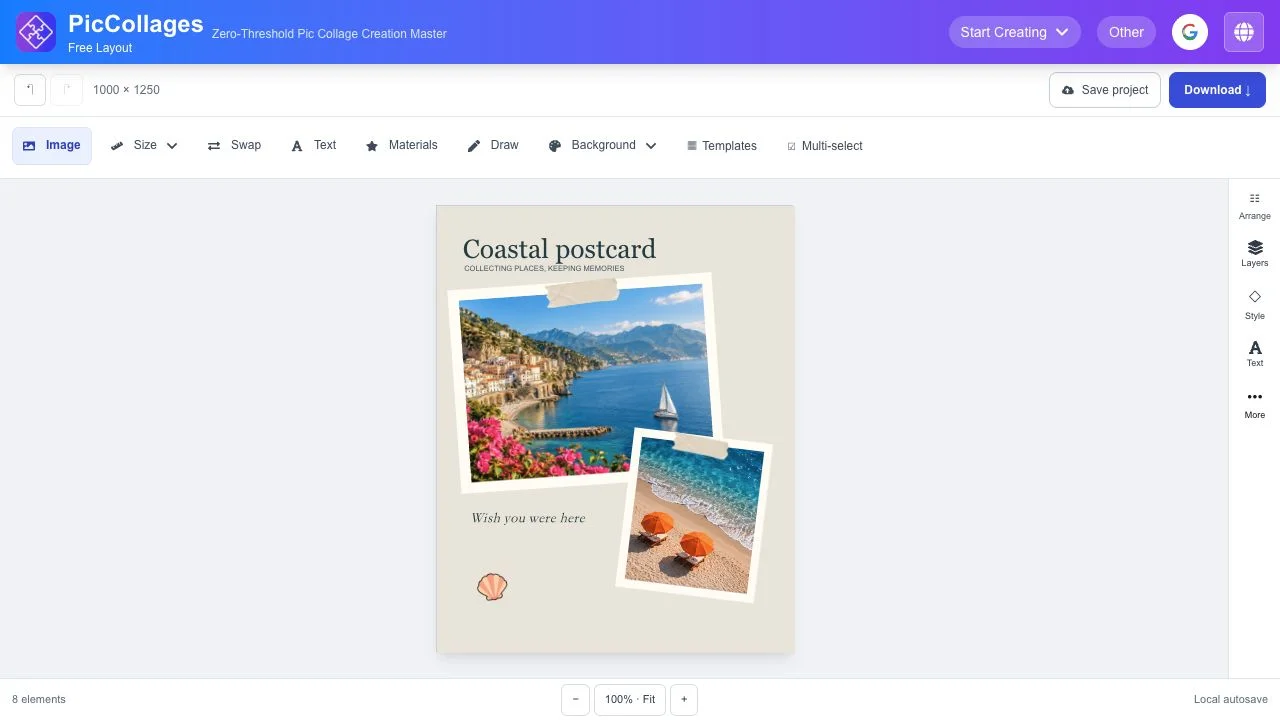Select the Draw pencil tool
Image resolution: width=1280 pixels, height=720 pixels.
tap(493, 146)
